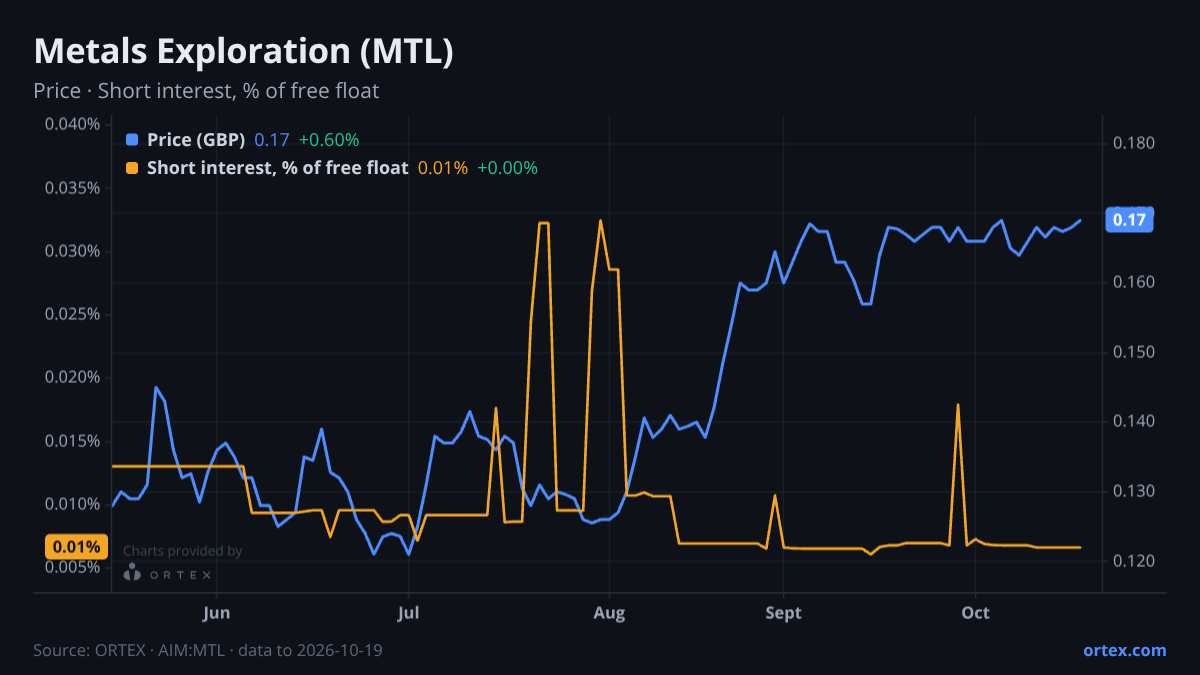
Task: Click the Sept month label
Action: click(784, 613)
